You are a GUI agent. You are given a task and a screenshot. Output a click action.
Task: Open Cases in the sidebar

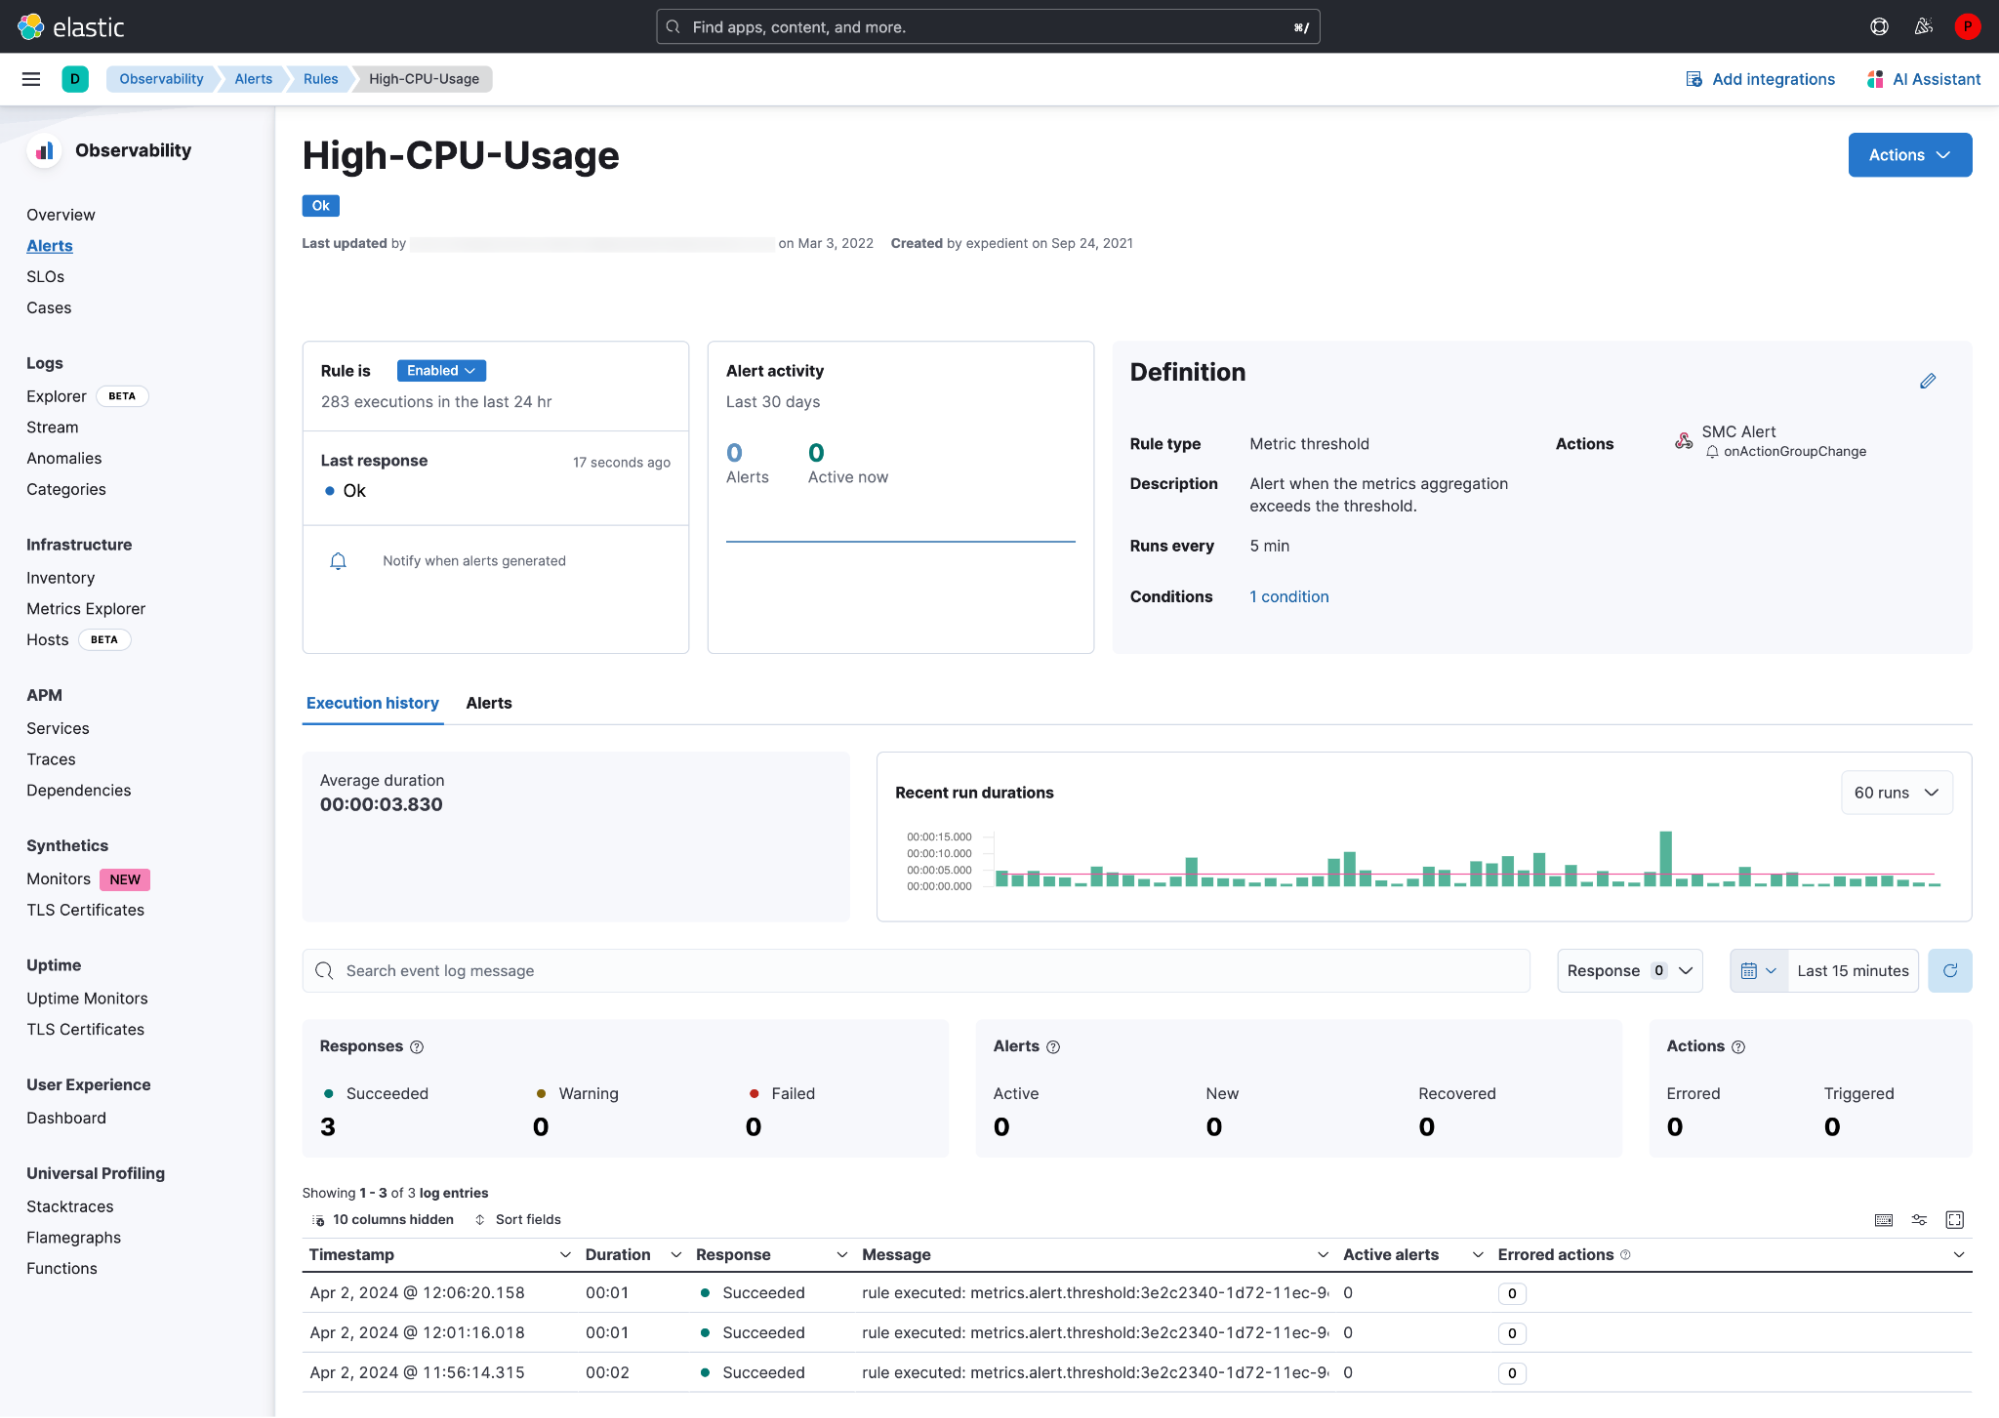point(49,308)
